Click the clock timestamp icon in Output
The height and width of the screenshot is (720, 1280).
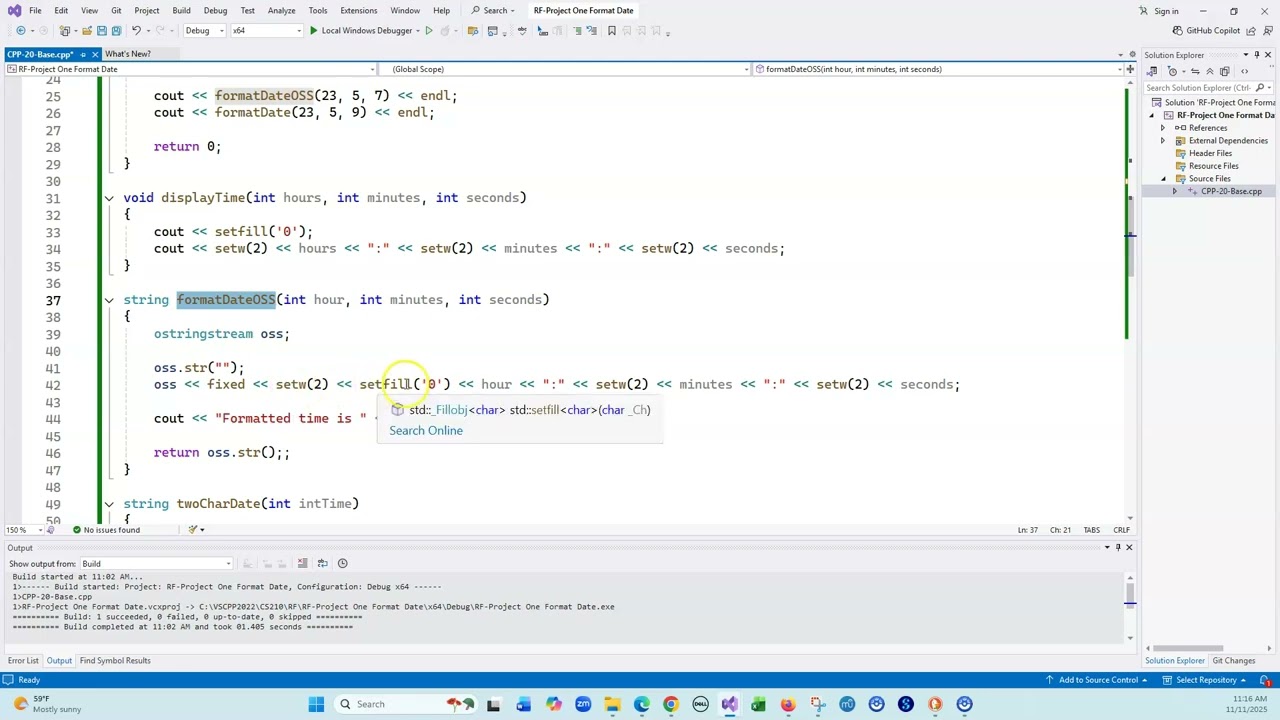click(x=342, y=563)
